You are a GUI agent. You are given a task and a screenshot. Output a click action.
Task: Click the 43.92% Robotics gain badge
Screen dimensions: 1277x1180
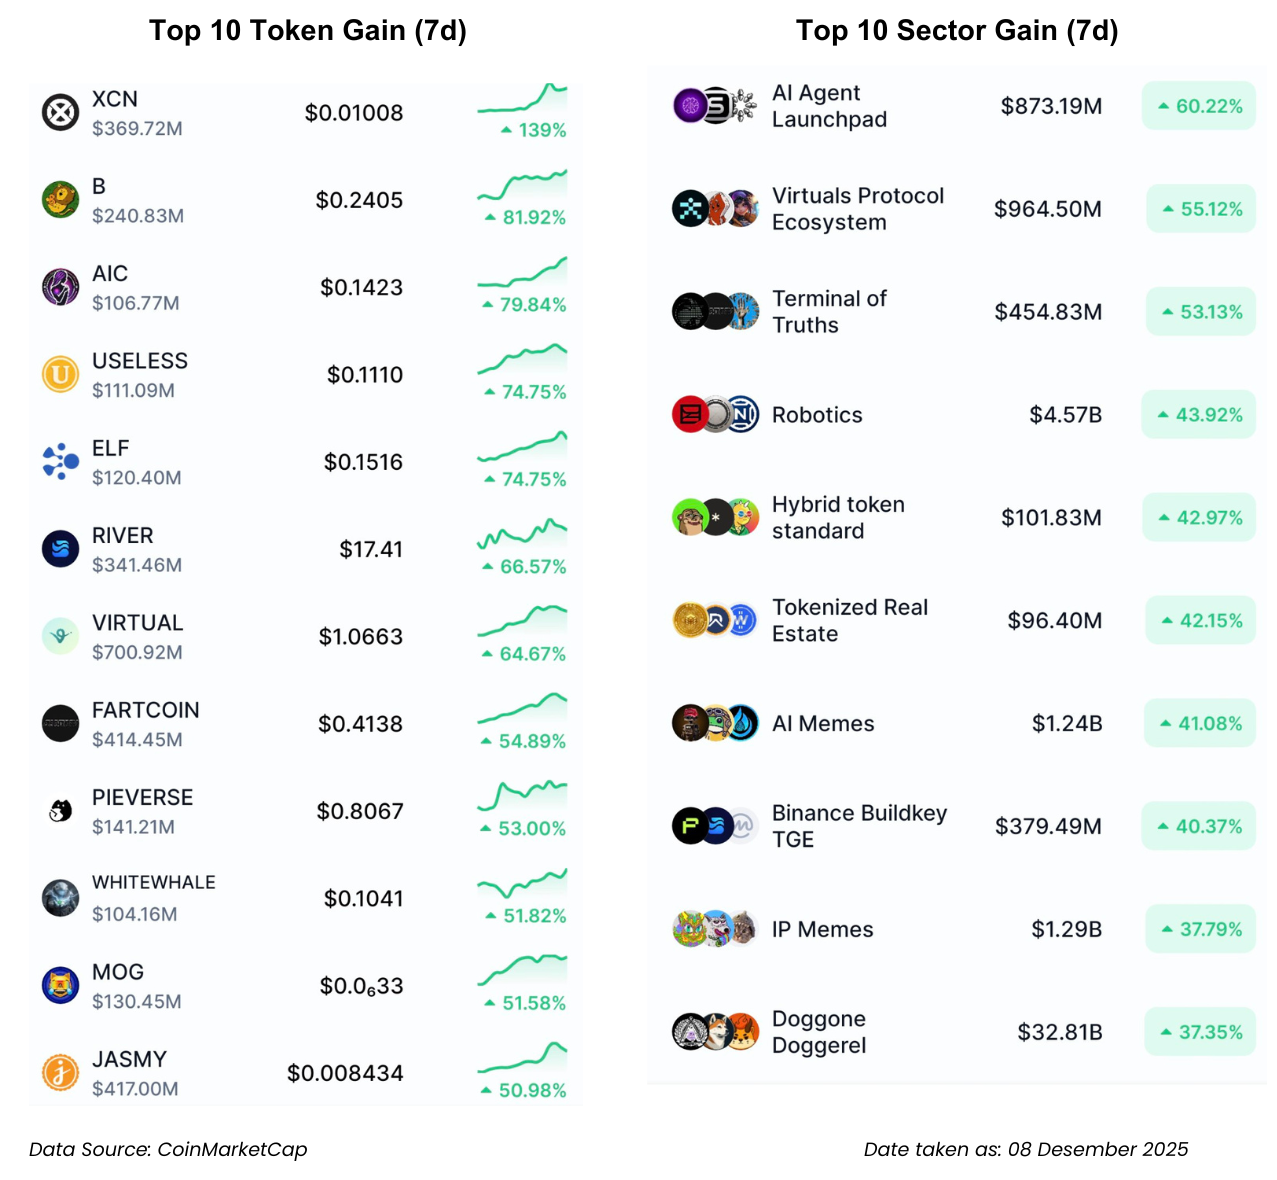(1199, 415)
